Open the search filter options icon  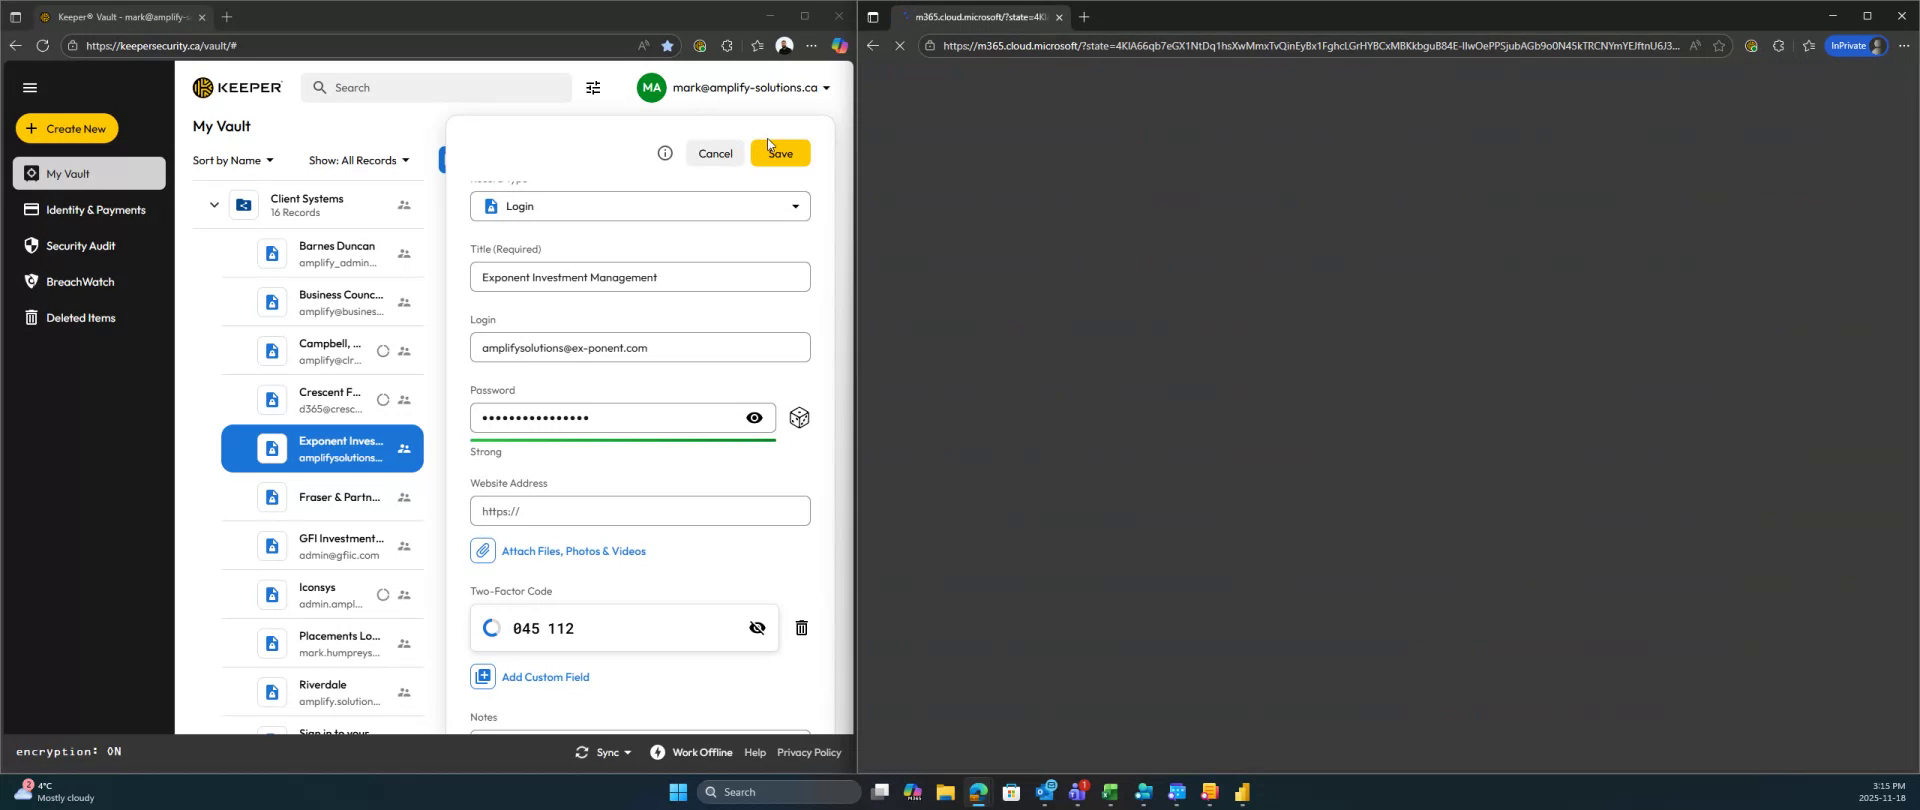point(593,88)
